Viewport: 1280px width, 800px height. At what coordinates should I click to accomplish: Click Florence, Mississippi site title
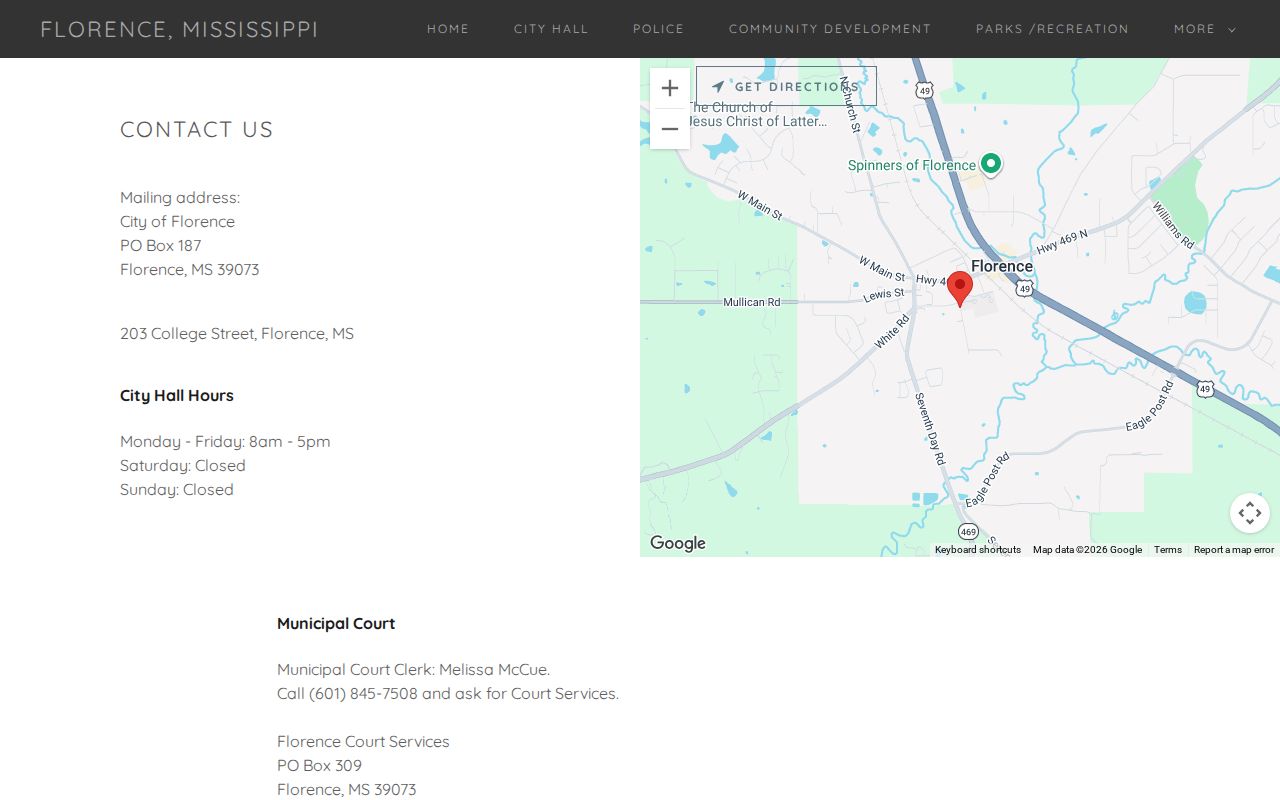pyautogui.click(x=179, y=29)
